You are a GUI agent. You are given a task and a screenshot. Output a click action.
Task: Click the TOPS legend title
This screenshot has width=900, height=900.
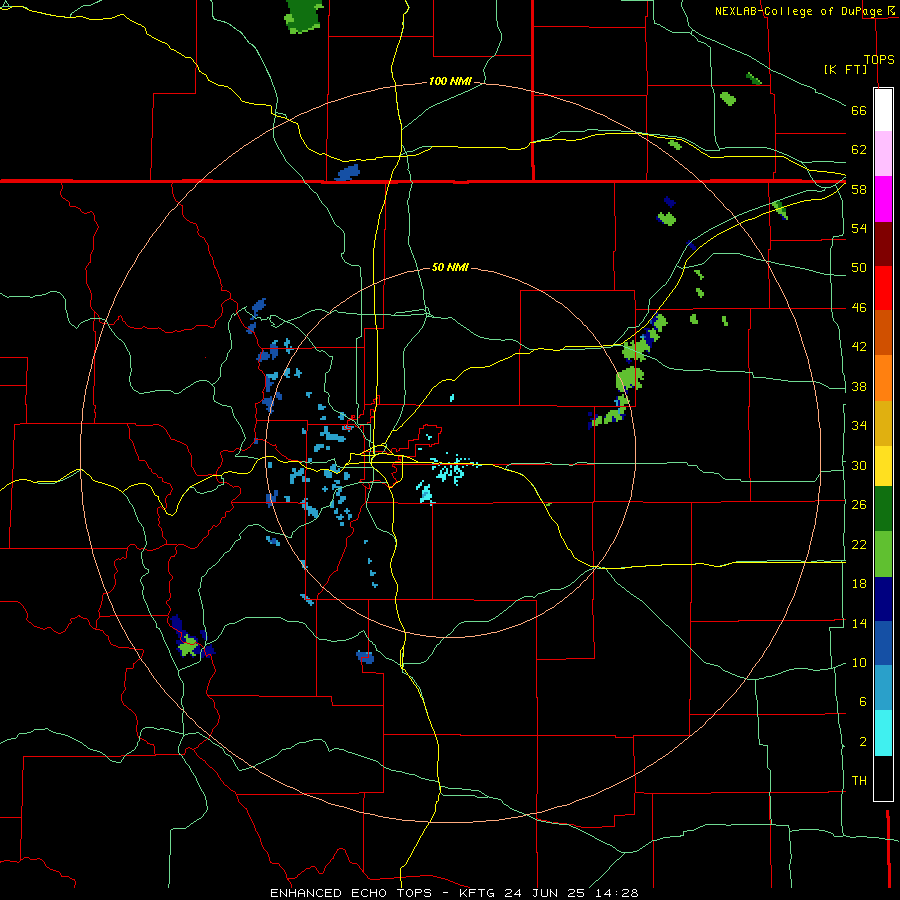[879, 59]
